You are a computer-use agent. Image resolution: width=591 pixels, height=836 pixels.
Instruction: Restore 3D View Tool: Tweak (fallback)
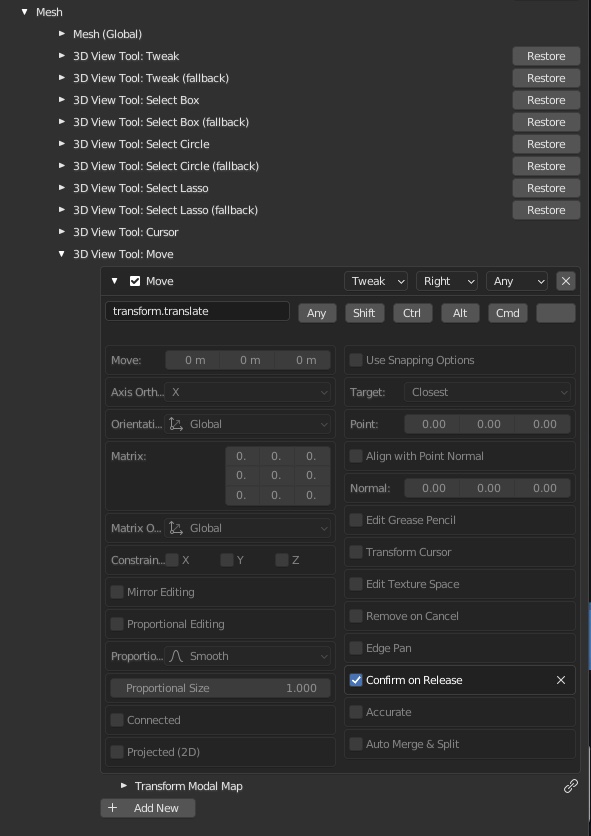click(546, 78)
